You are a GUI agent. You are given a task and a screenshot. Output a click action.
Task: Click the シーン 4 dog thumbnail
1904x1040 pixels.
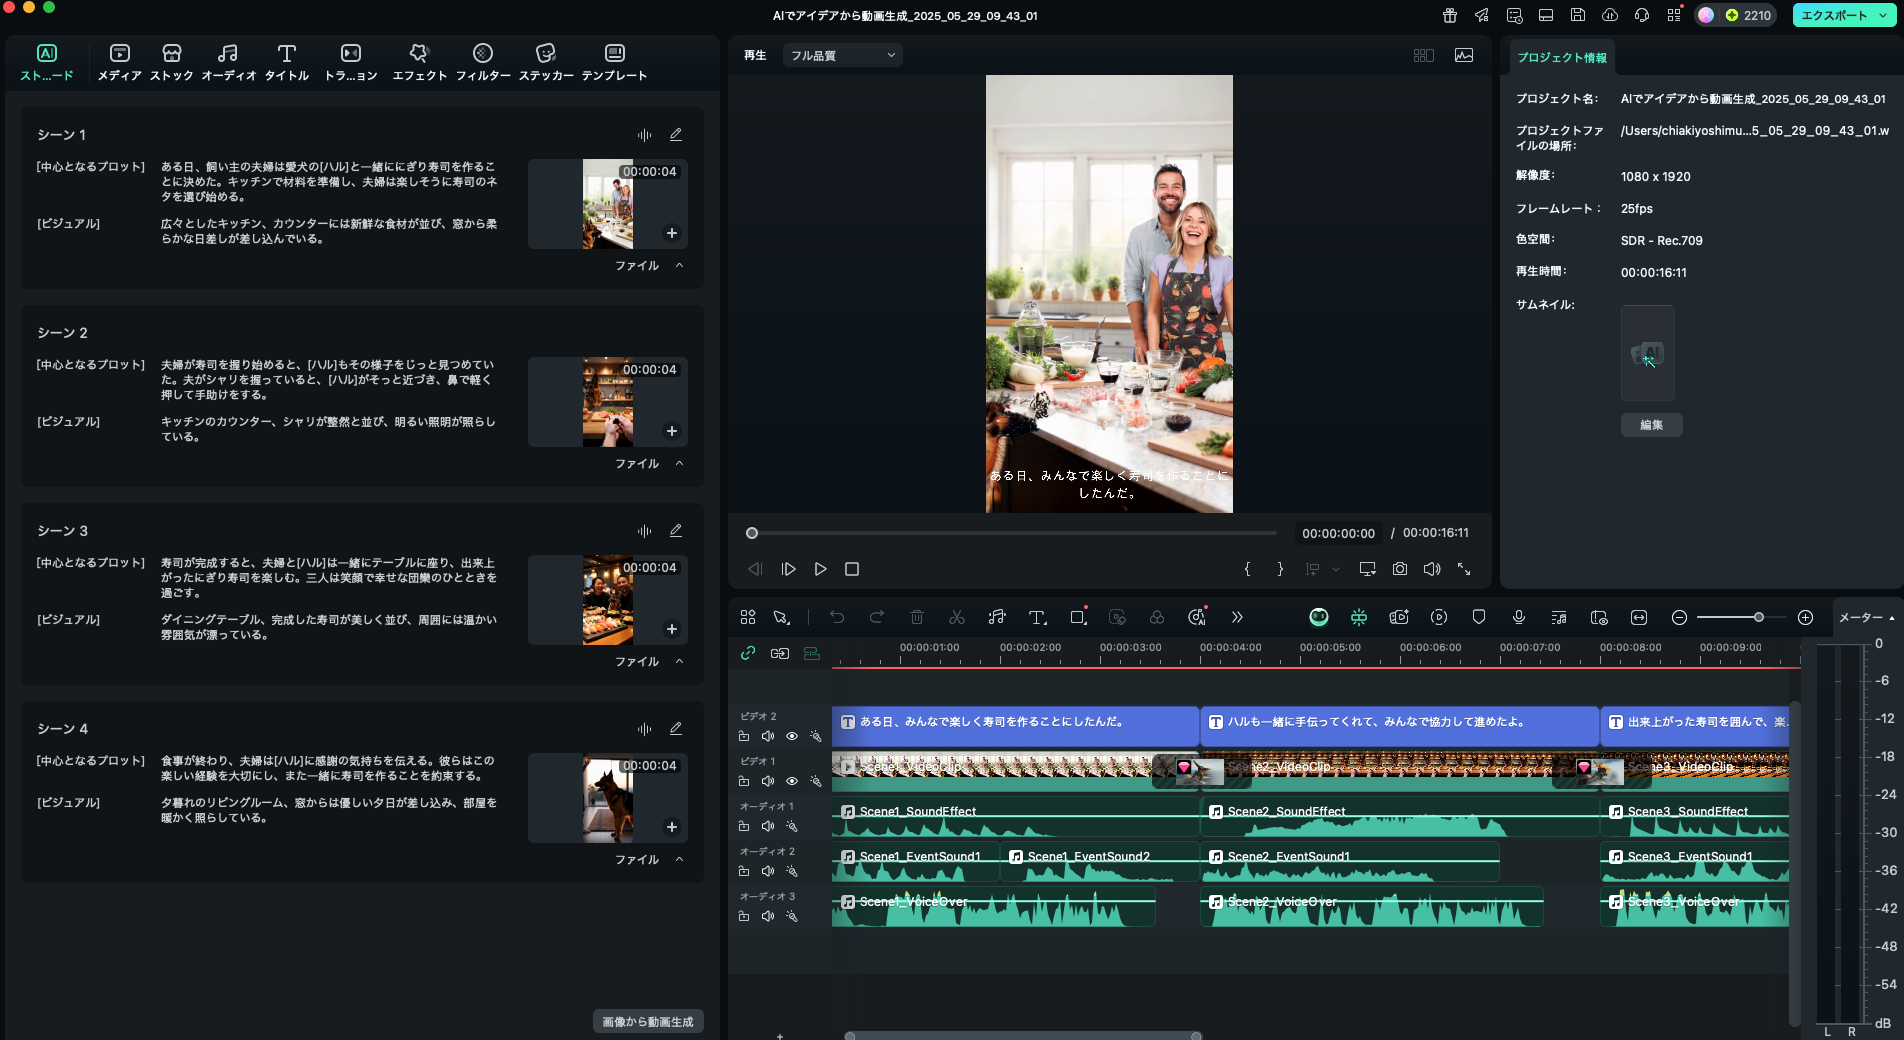coord(608,799)
